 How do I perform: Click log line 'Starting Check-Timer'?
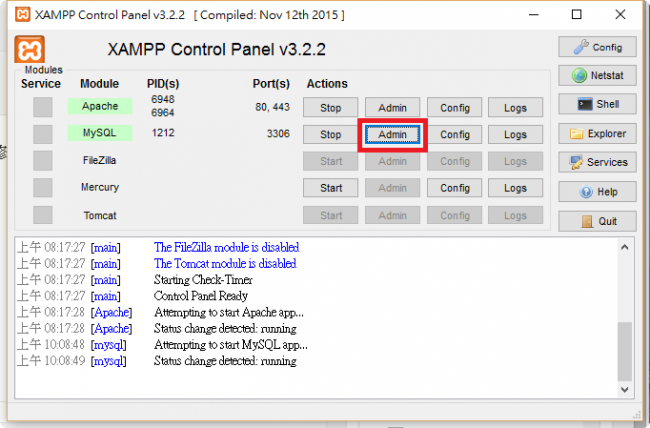[x=203, y=280]
